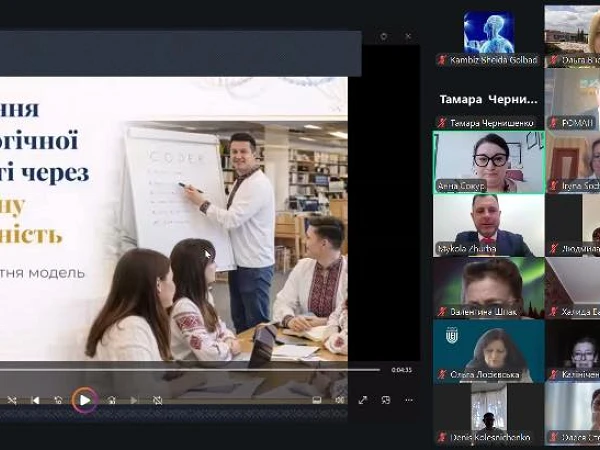
Task: Enter fullscreen with the expand arrows icon
Action: pyautogui.click(x=362, y=400)
